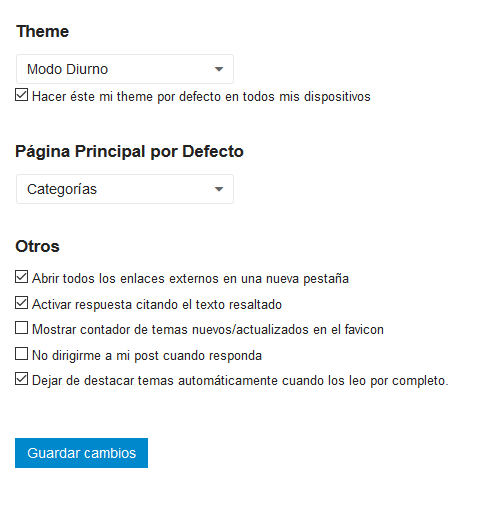Uncheck the 'Dejar de destacar temas' checkbox
The height and width of the screenshot is (505, 480).
click(21, 379)
